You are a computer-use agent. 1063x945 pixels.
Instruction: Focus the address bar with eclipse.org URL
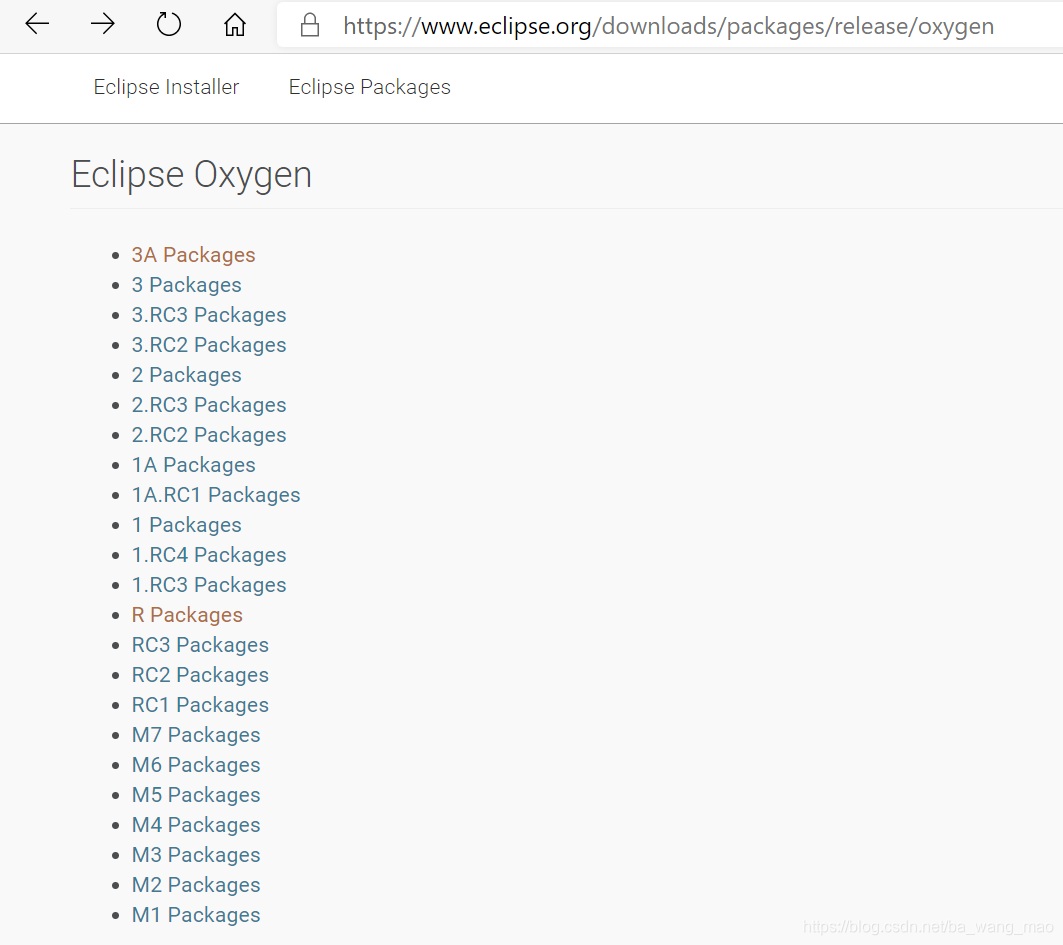click(668, 26)
